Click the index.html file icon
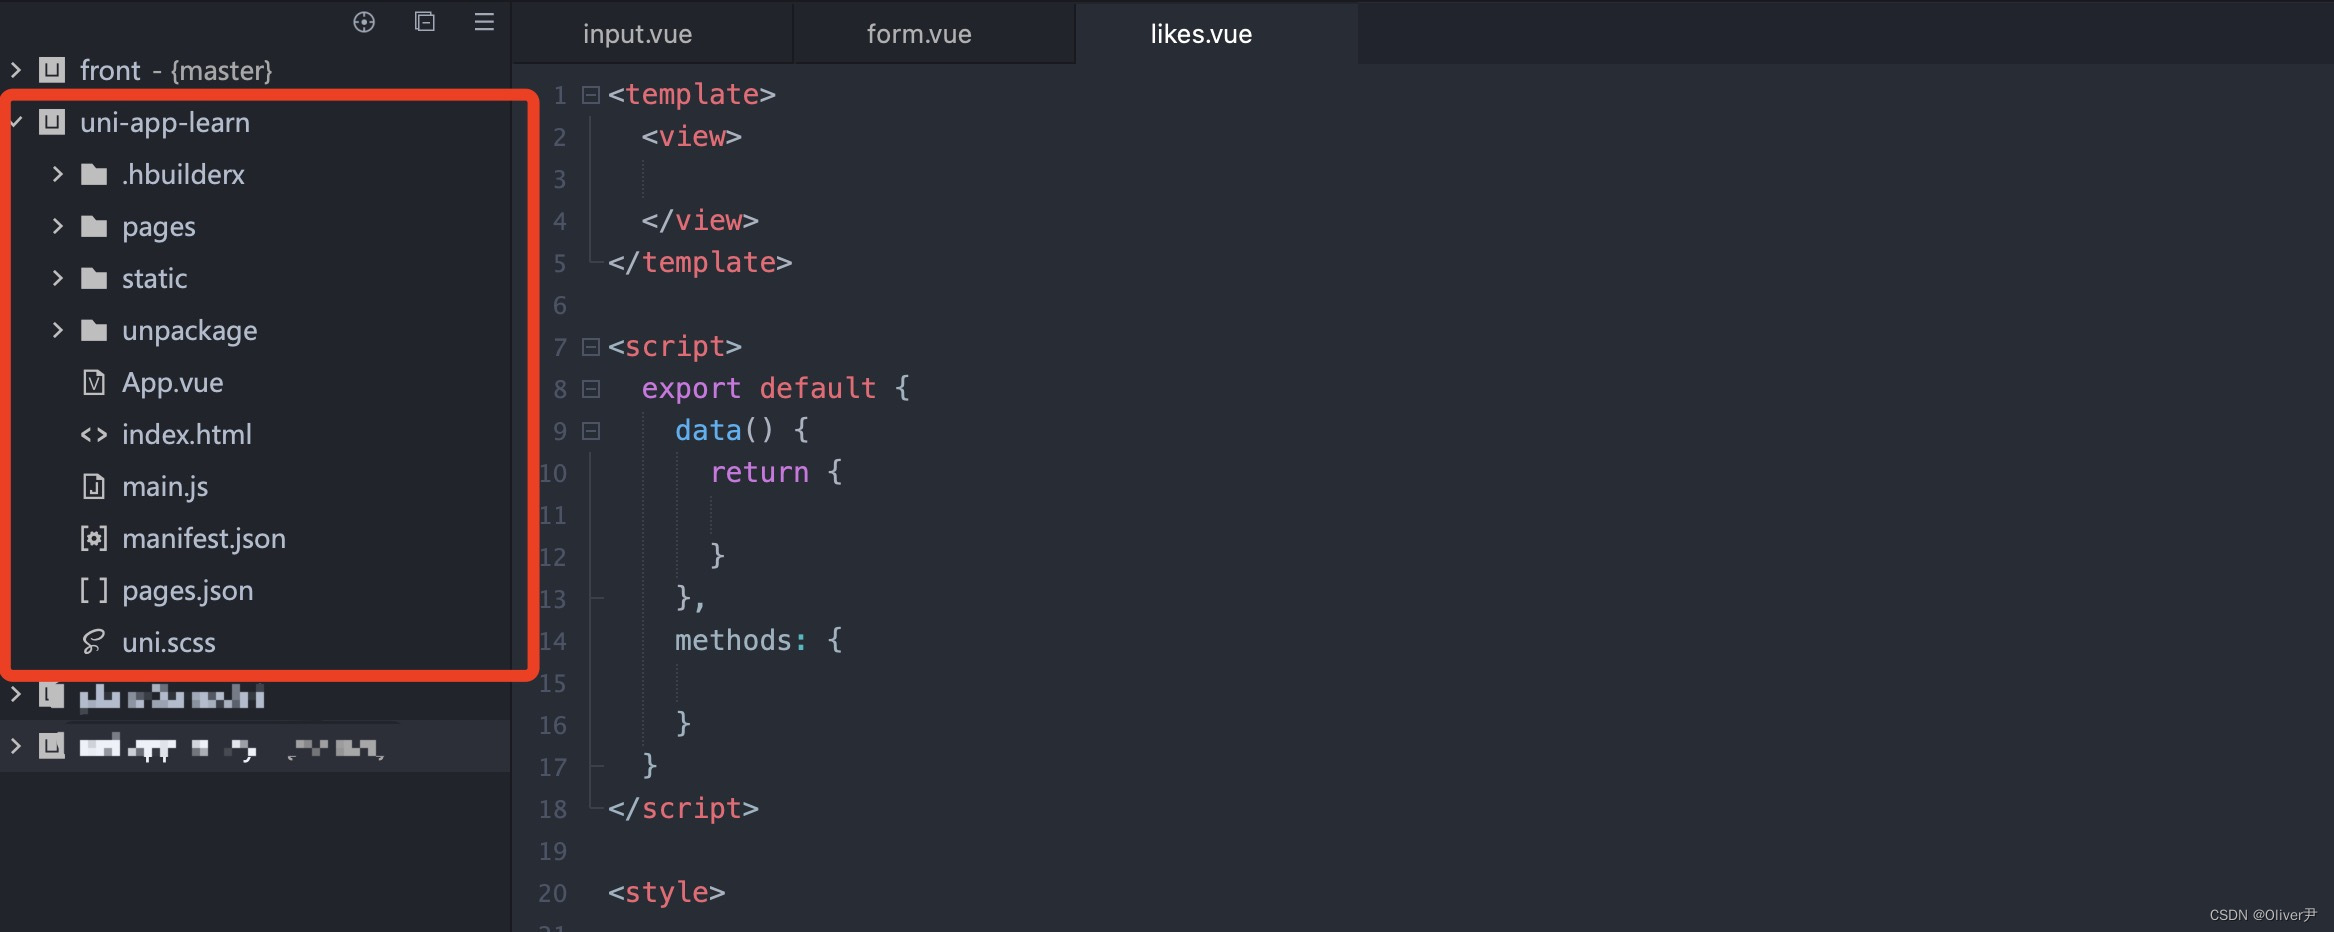This screenshot has height=932, width=2334. (94, 435)
